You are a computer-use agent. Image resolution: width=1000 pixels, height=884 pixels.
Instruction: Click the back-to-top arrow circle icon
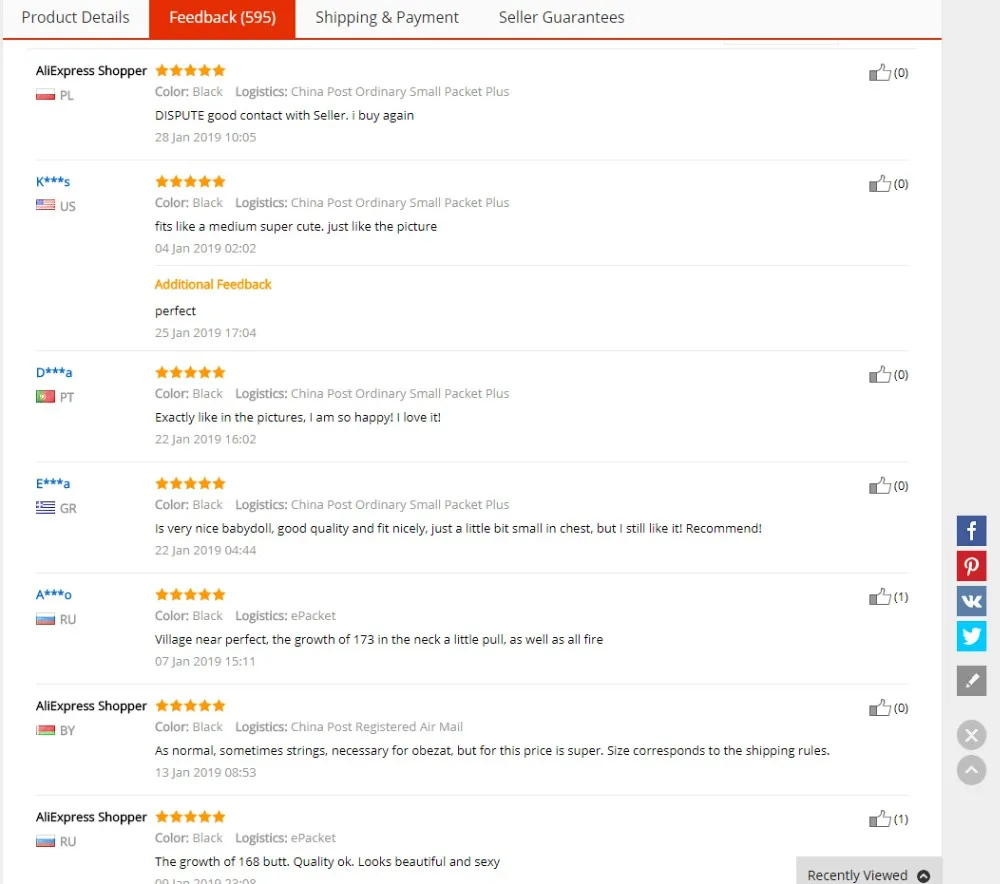pyautogui.click(x=971, y=770)
